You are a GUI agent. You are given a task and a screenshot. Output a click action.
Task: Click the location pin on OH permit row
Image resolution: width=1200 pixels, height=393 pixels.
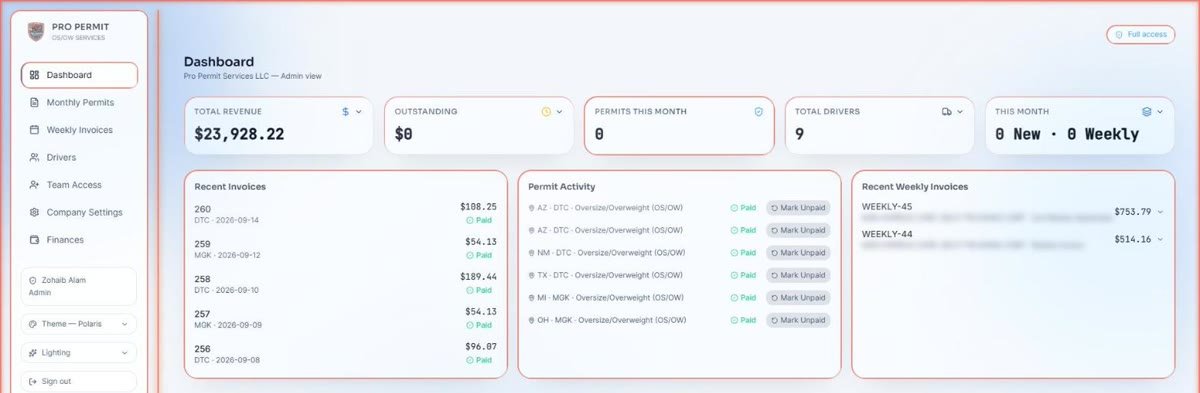(x=531, y=320)
